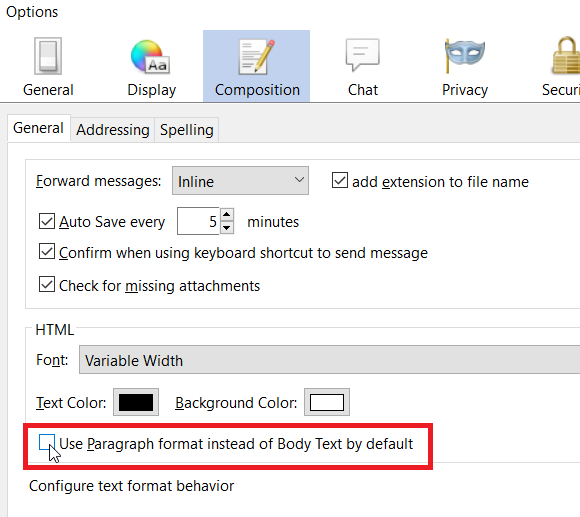Screen dimensions: 580x517
Task: Open the Font Variable Width dropdown
Action: tap(330, 360)
